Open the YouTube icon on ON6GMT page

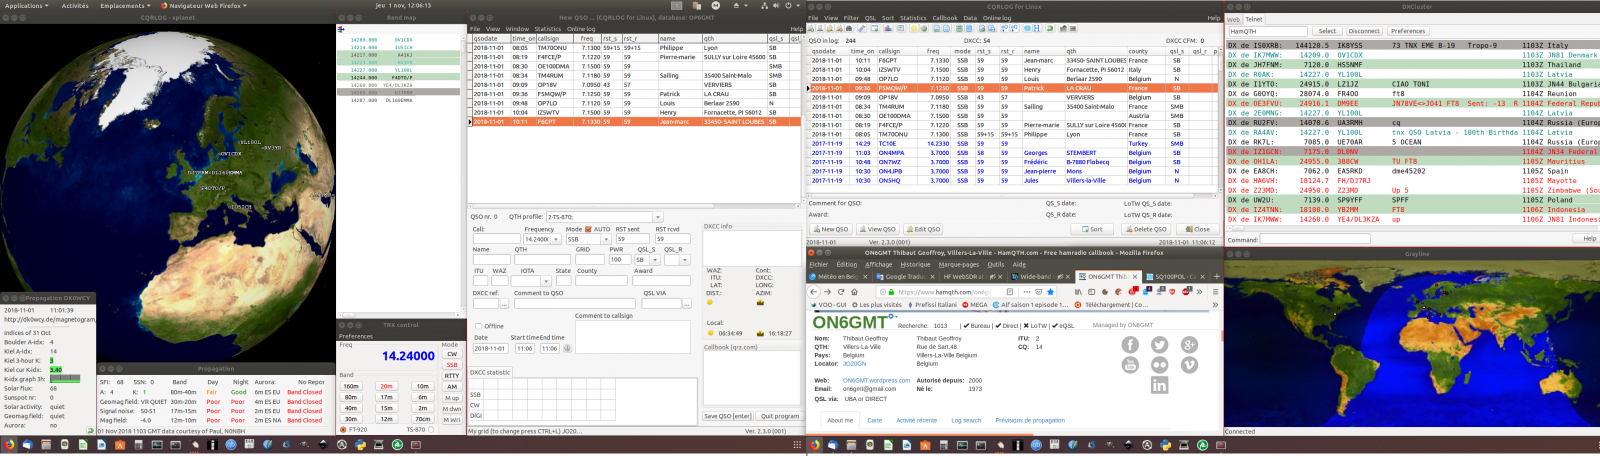pyautogui.click(x=1130, y=365)
